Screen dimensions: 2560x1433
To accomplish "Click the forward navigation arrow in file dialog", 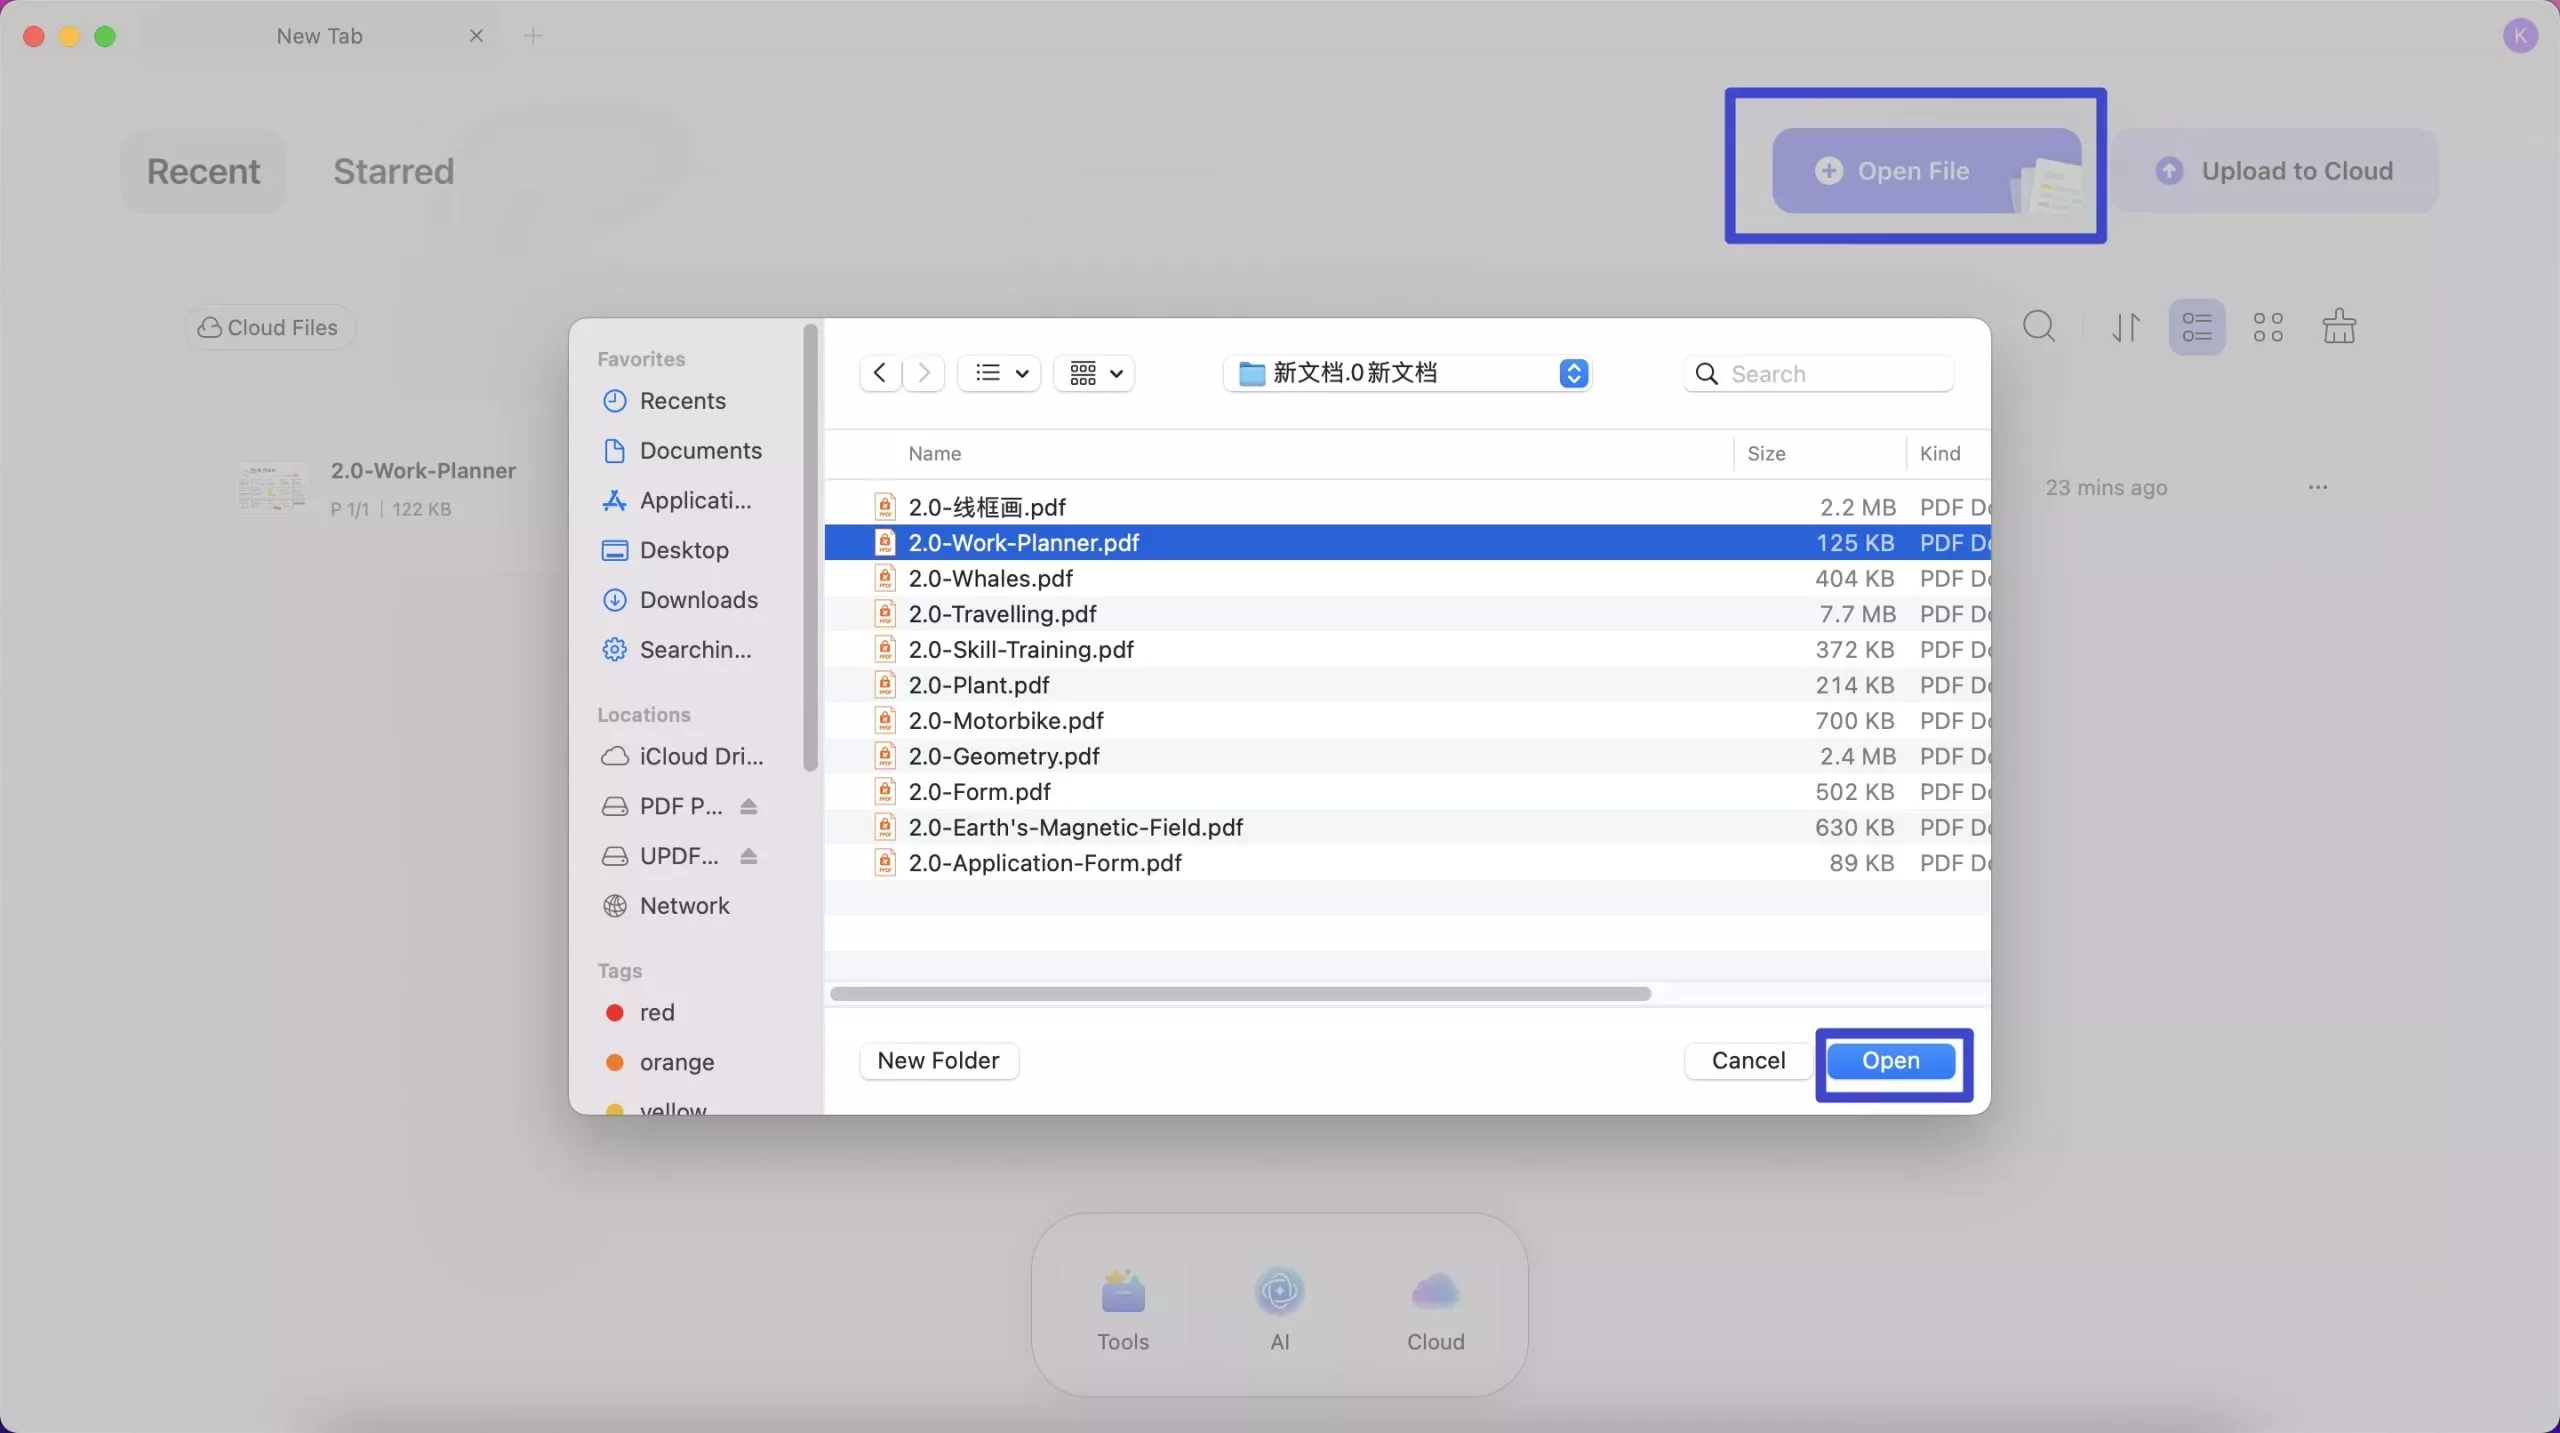I will tap(924, 373).
